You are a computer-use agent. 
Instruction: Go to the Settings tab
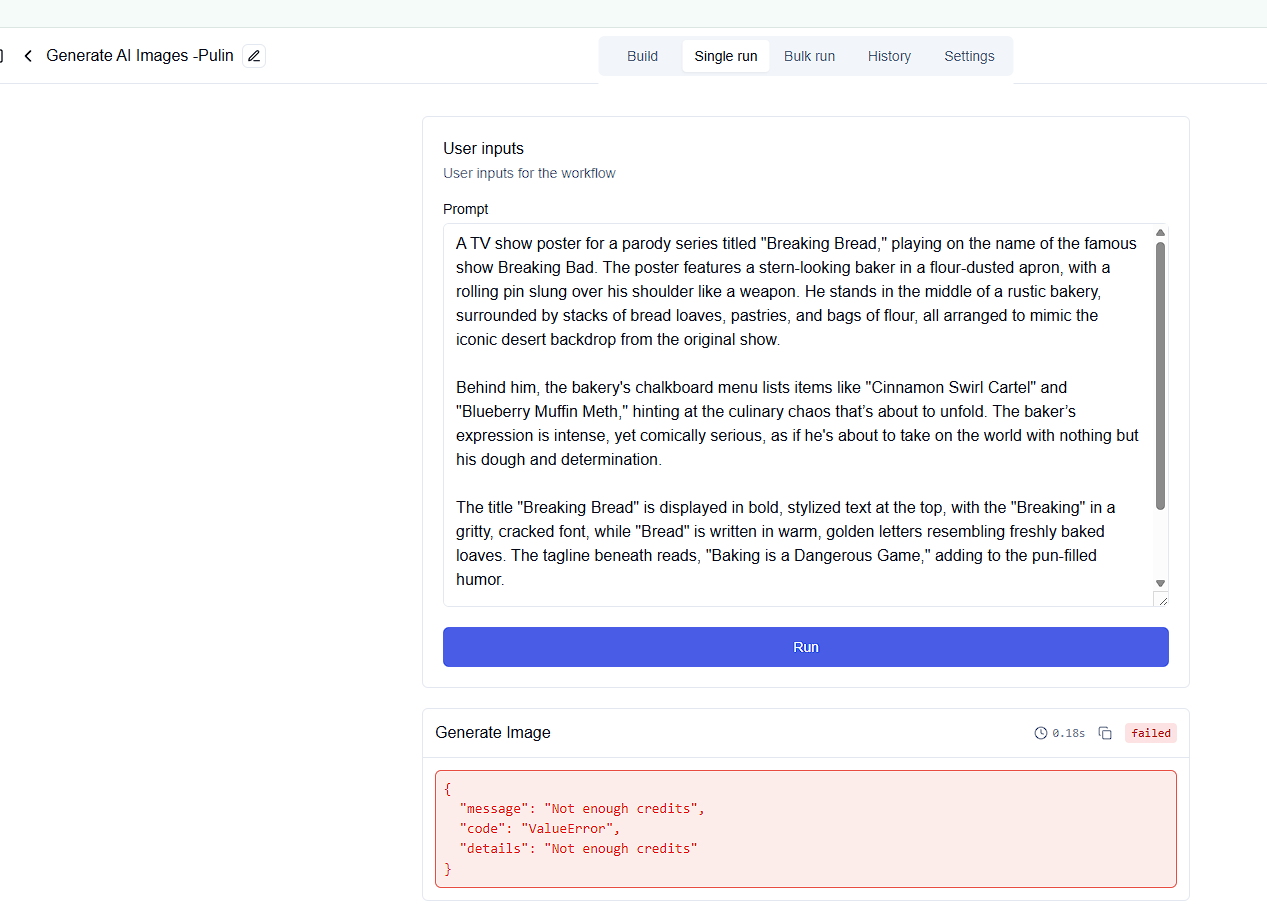[x=969, y=56]
